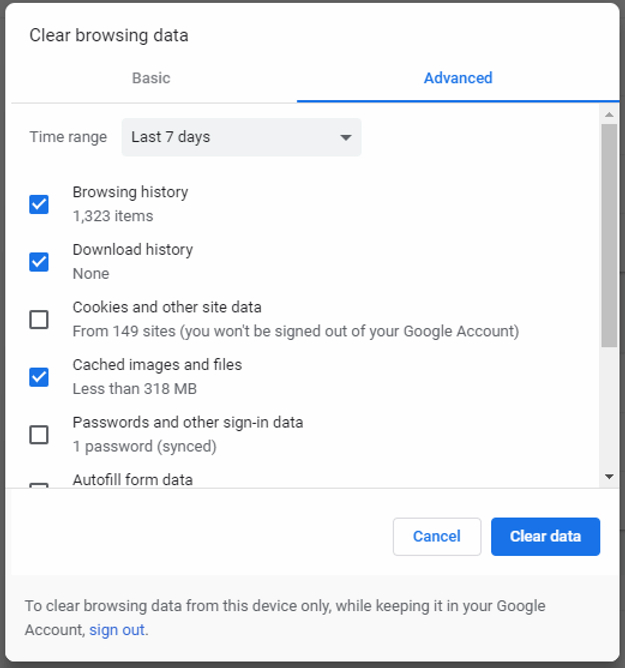Screen dimensions: 625x668
Task: Disable the Cached images and files checkbox
Action: 39,377
